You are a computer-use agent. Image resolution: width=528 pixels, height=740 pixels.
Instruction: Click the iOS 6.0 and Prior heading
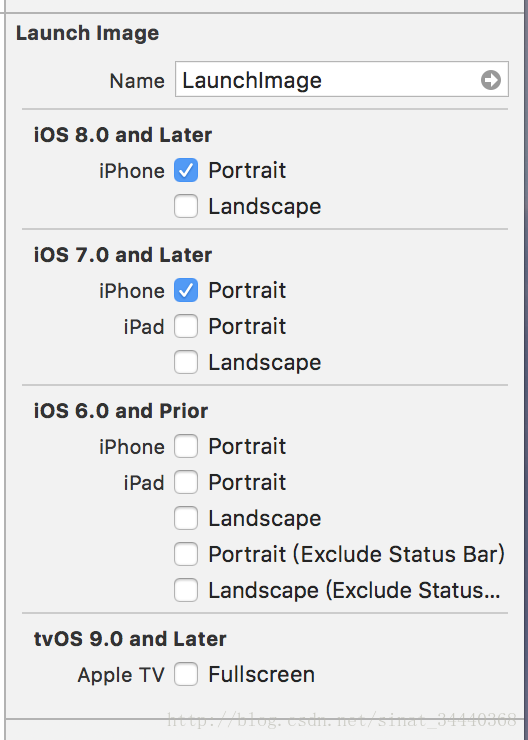(121, 411)
